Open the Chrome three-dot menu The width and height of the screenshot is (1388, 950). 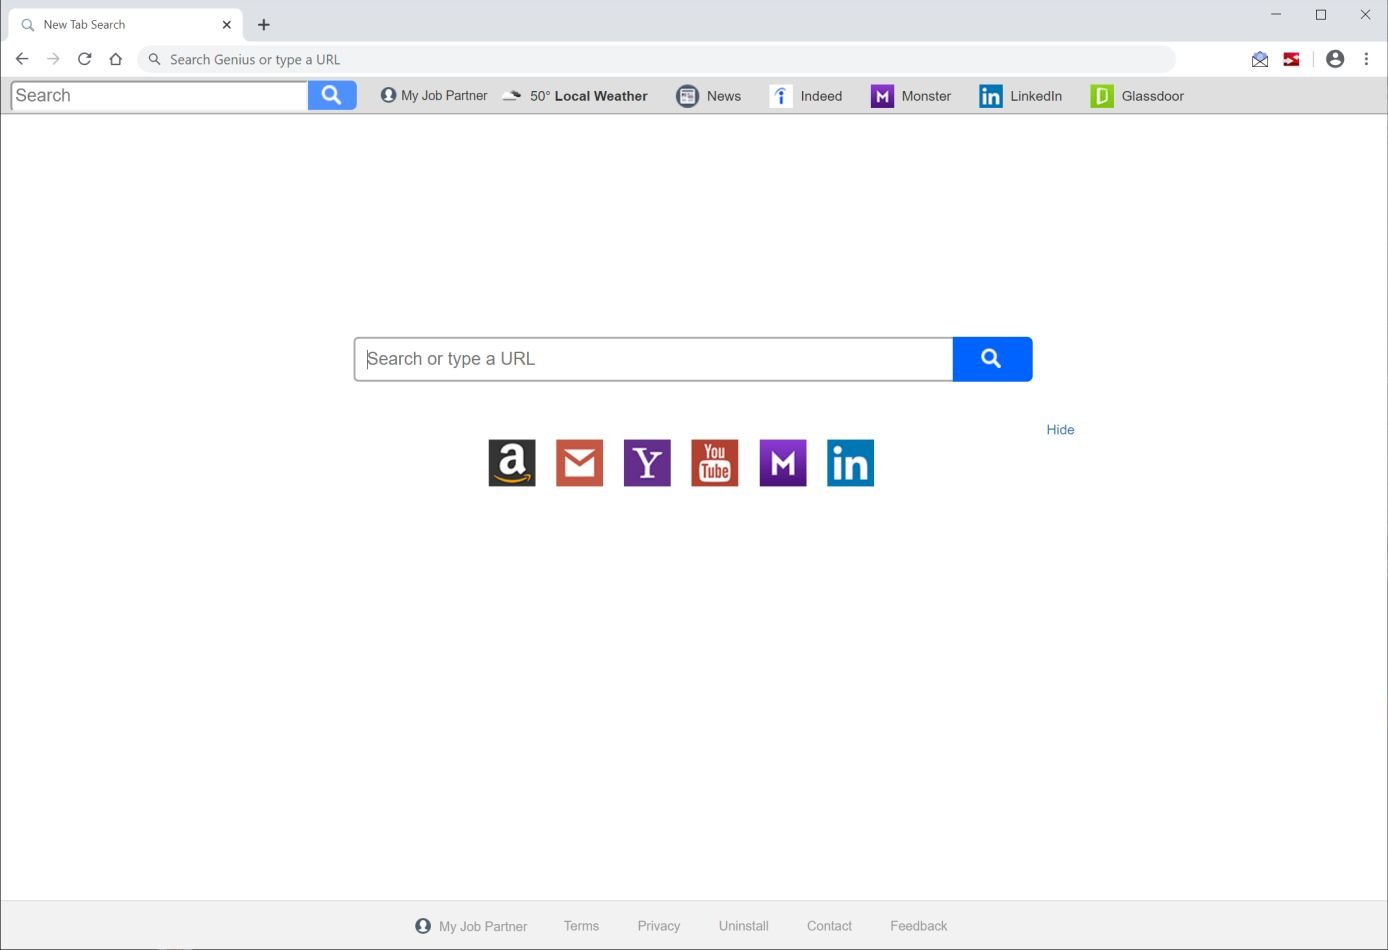(x=1366, y=59)
